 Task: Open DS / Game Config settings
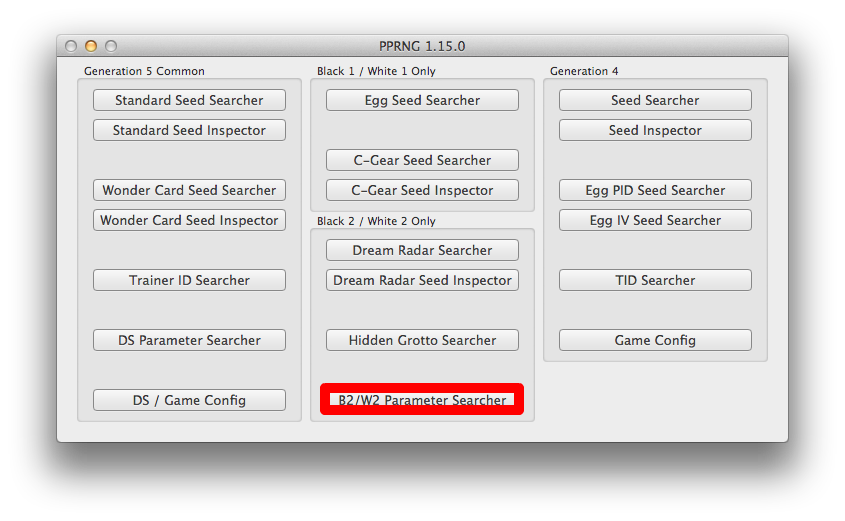(189, 400)
